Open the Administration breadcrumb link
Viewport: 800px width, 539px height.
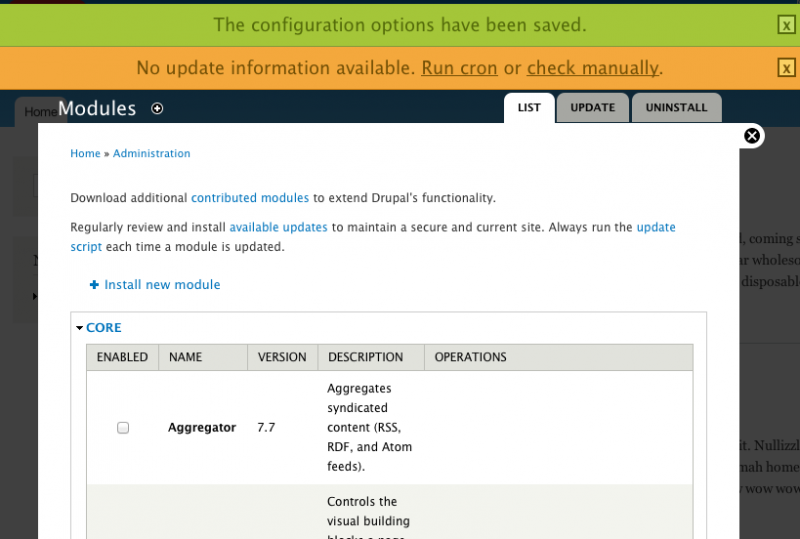[151, 154]
